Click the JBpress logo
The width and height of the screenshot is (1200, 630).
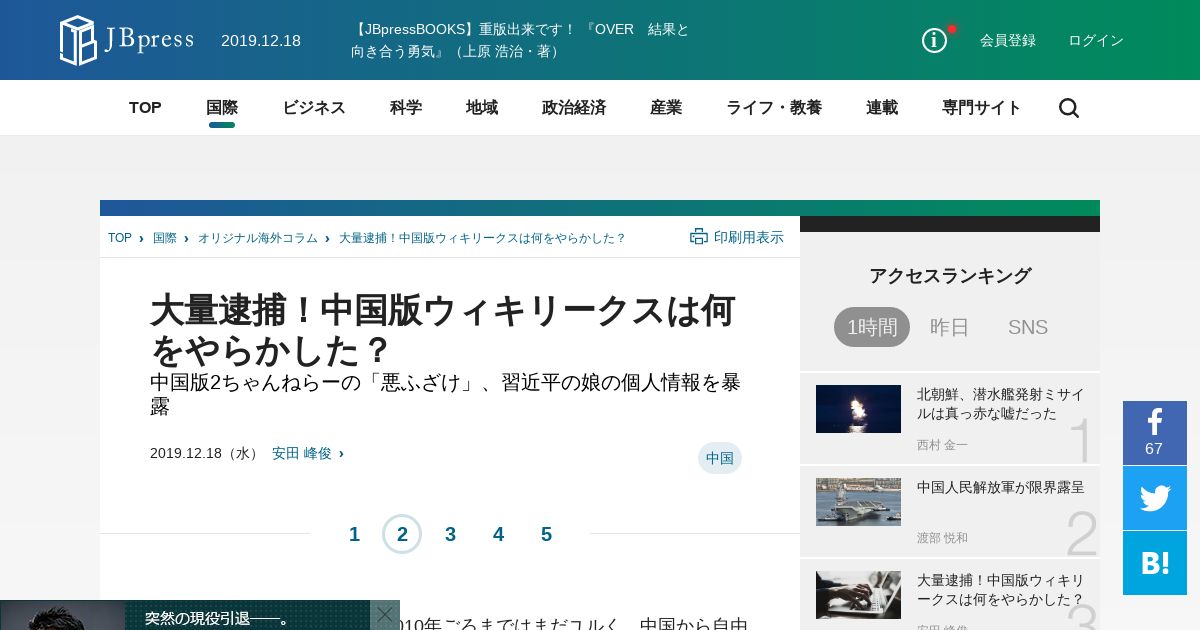tap(126, 40)
